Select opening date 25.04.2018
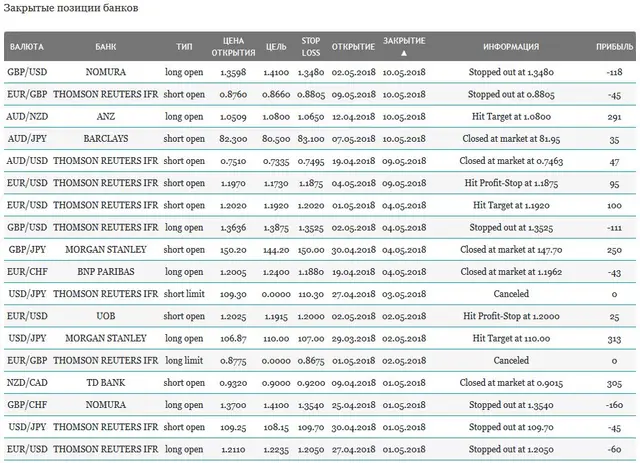The height and width of the screenshot is (463, 640). coord(353,405)
